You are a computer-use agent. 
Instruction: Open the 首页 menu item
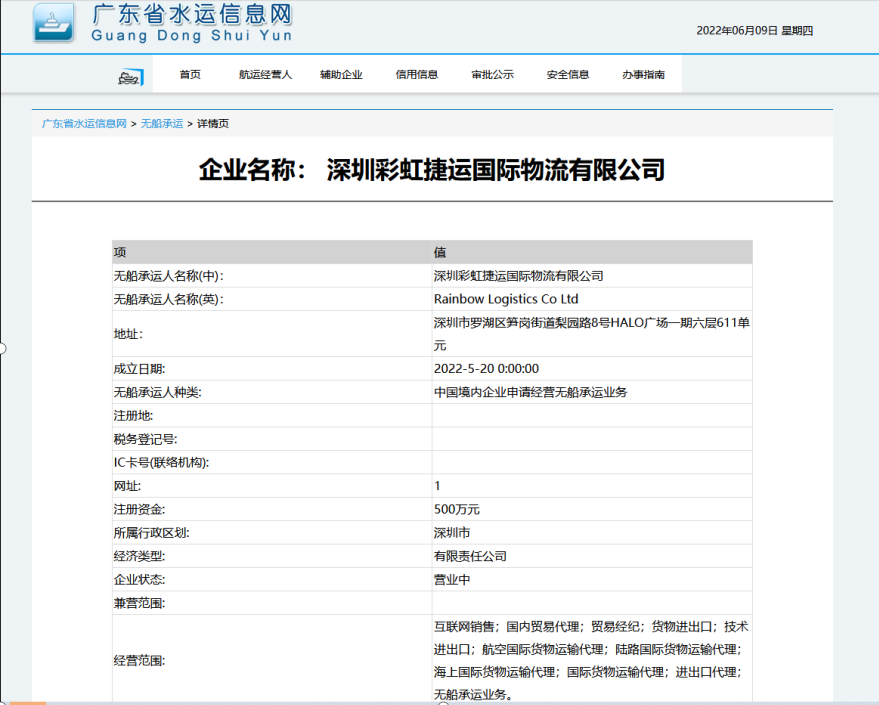190,75
